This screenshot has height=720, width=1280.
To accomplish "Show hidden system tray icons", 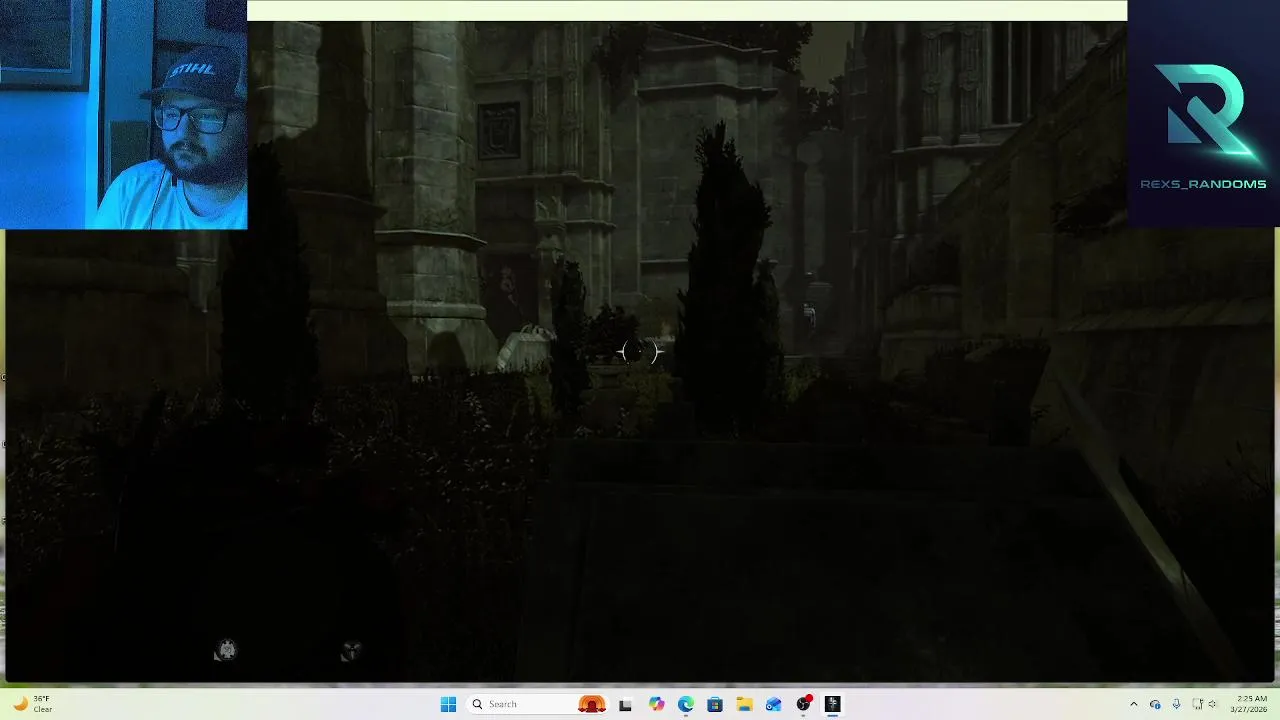I will 1133,704.
